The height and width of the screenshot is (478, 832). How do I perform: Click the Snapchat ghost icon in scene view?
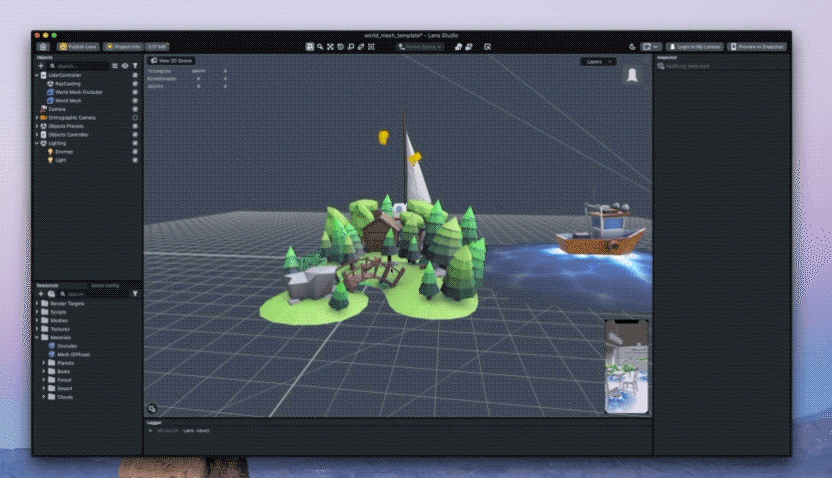[x=632, y=77]
